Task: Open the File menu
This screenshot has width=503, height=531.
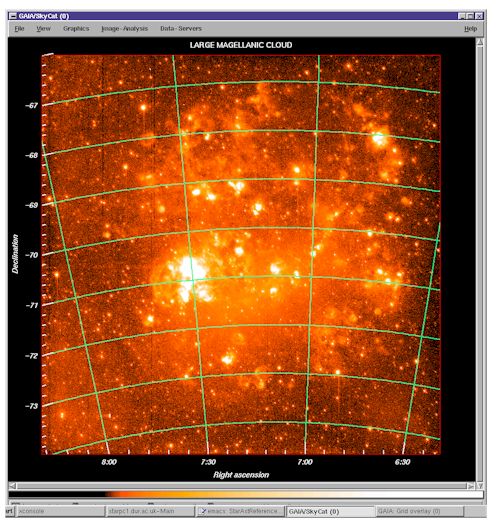Action: (19, 29)
